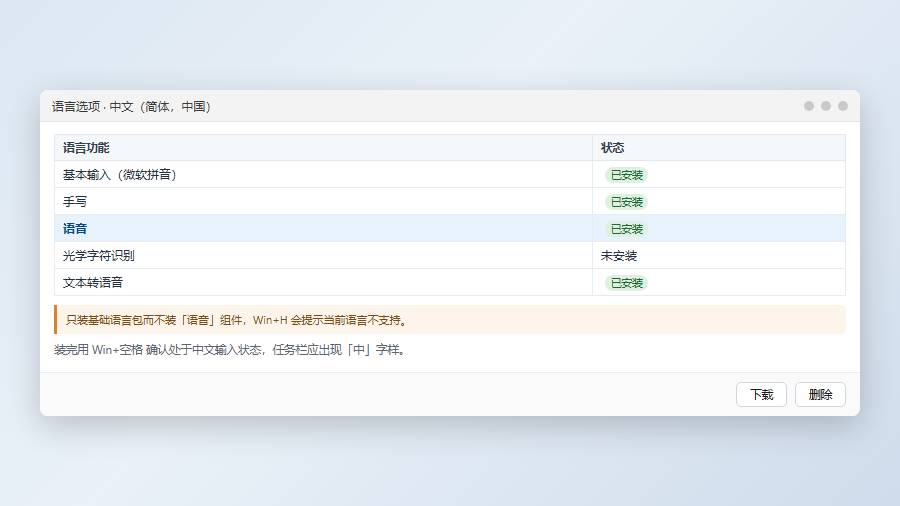Click the orange Win+H warning note

450,320
